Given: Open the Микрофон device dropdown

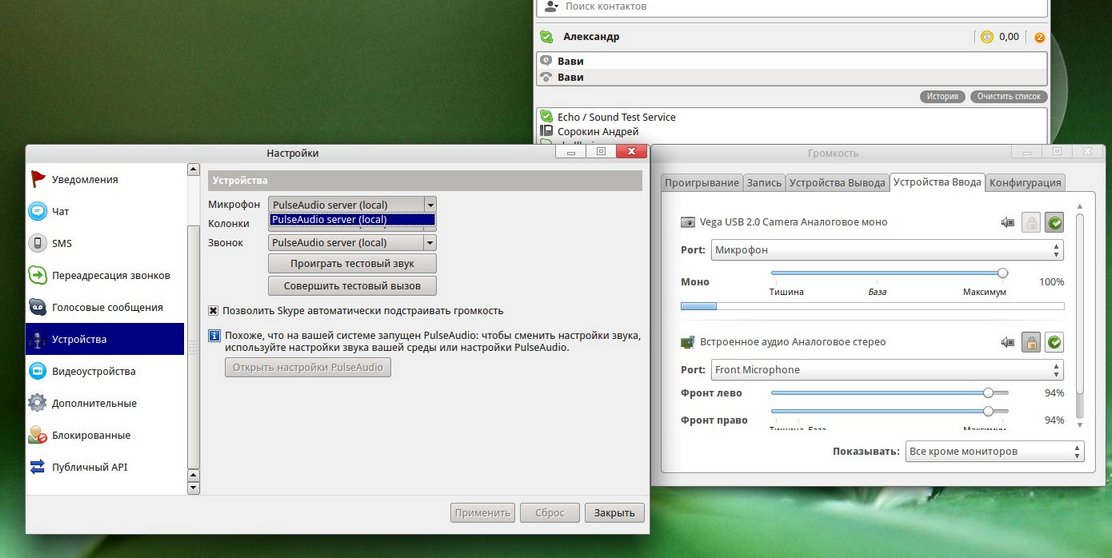Looking at the screenshot, I should [x=352, y=205].
